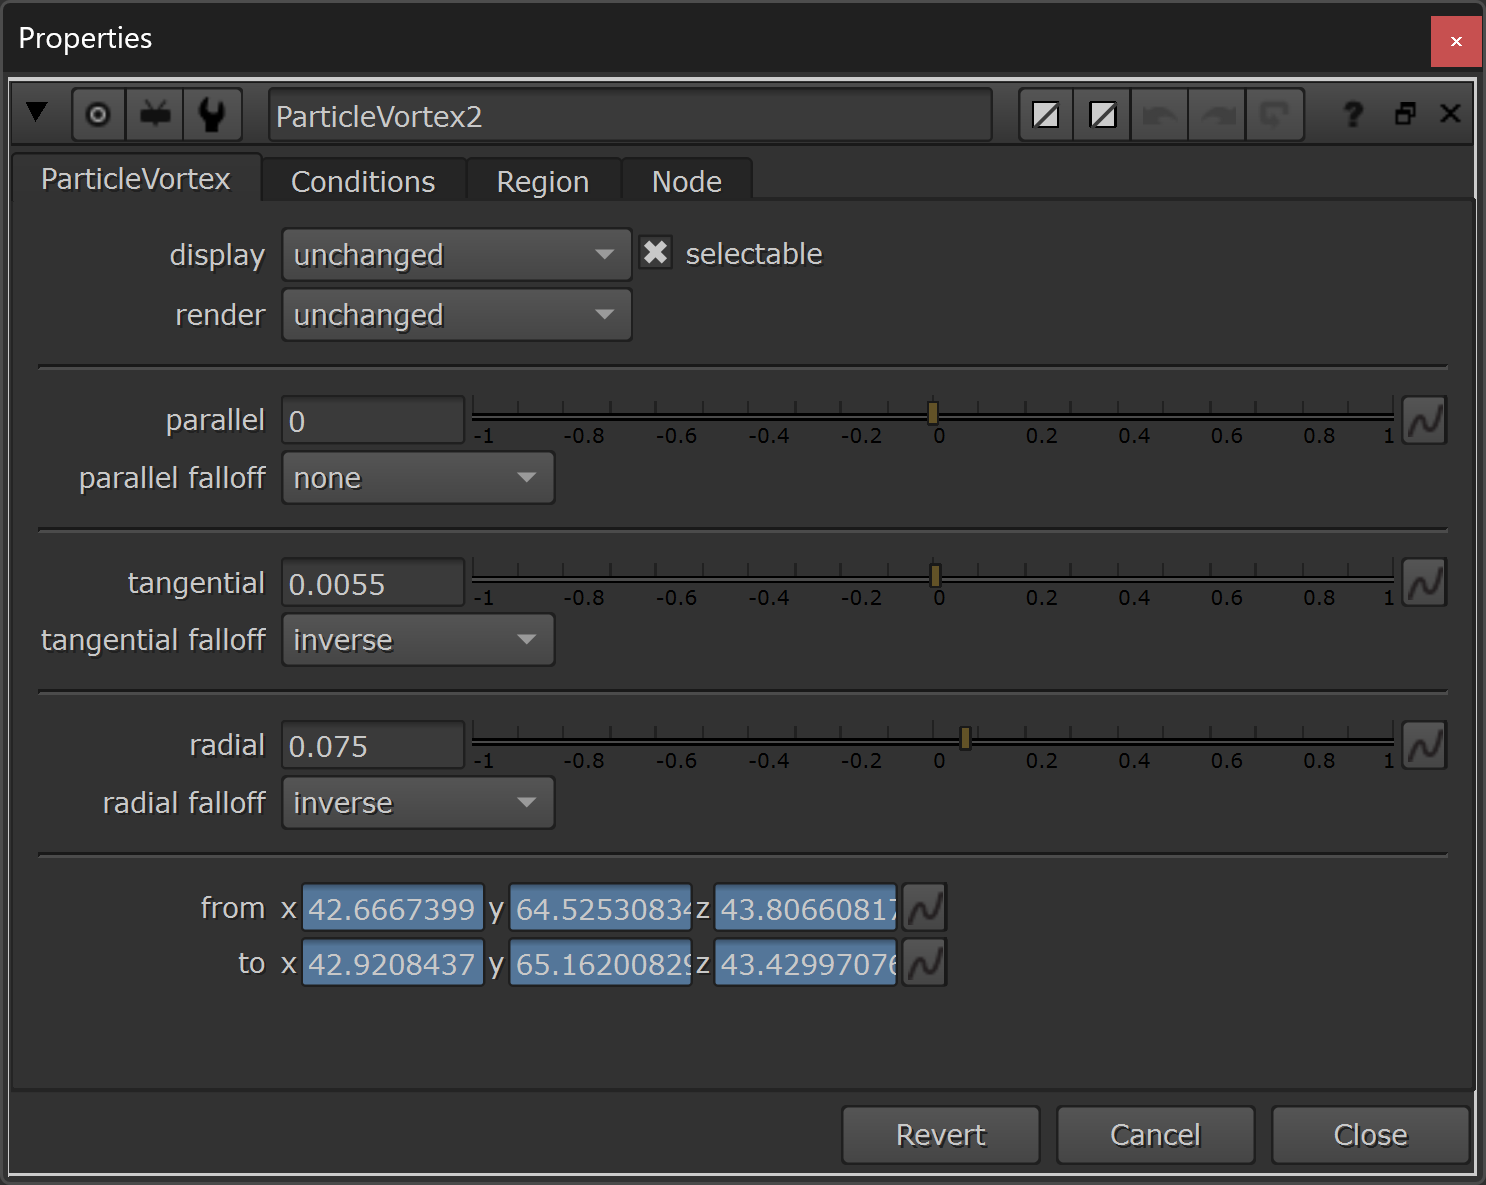Click the camera/viewer icon beside node name

click(x=155, y=115)
